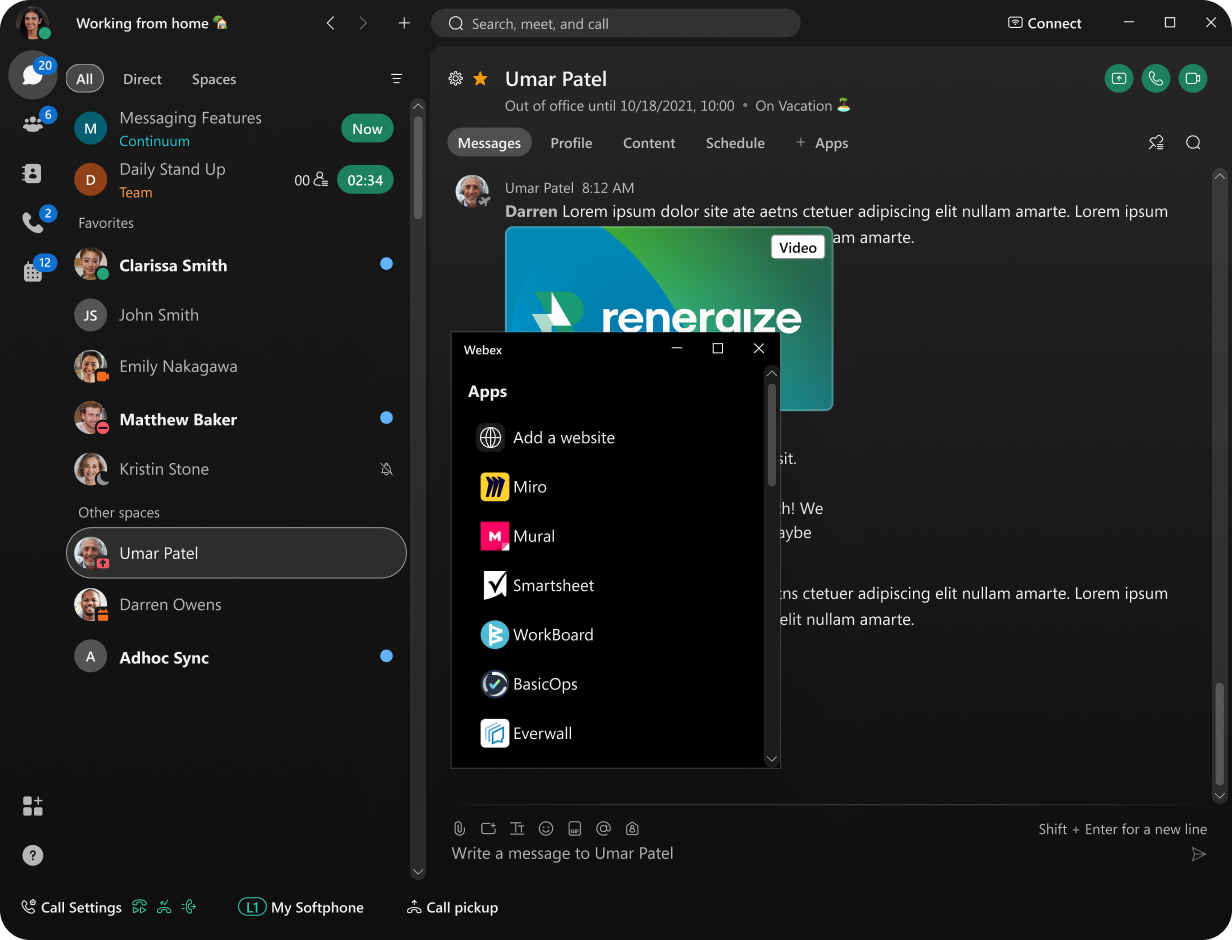Open the emoji picker
This screenshot has height=940, width=1232.
(546, 828)
